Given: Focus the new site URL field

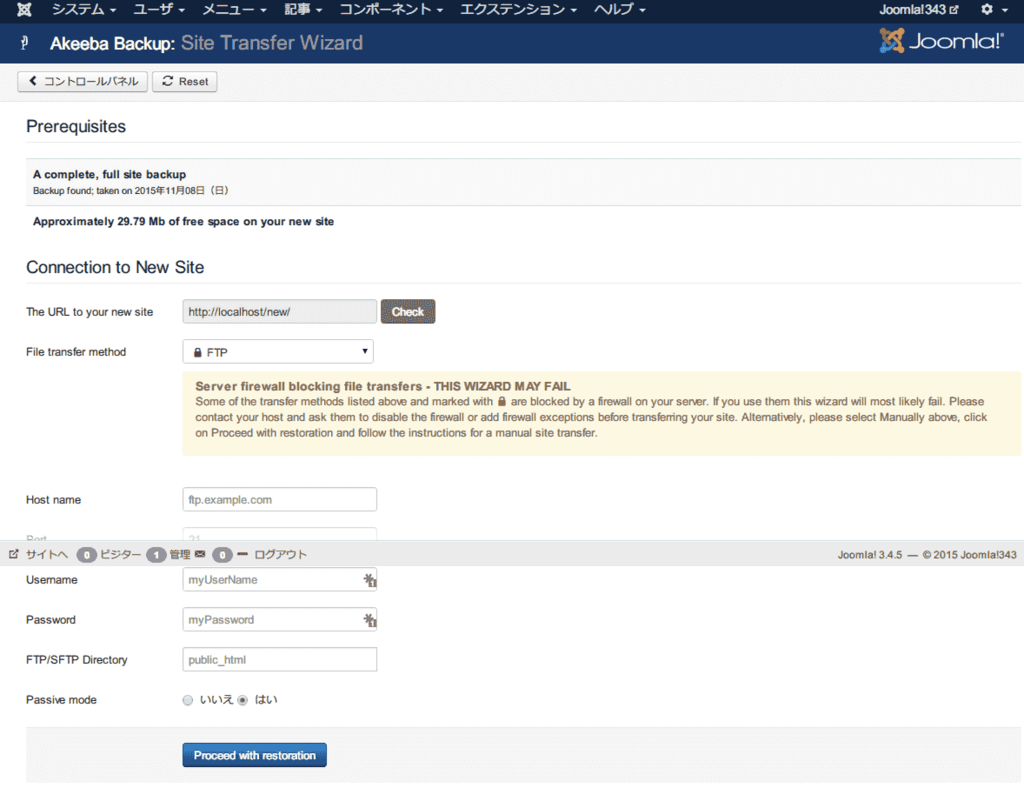Looking at the screenshot, I should point(280,311).
